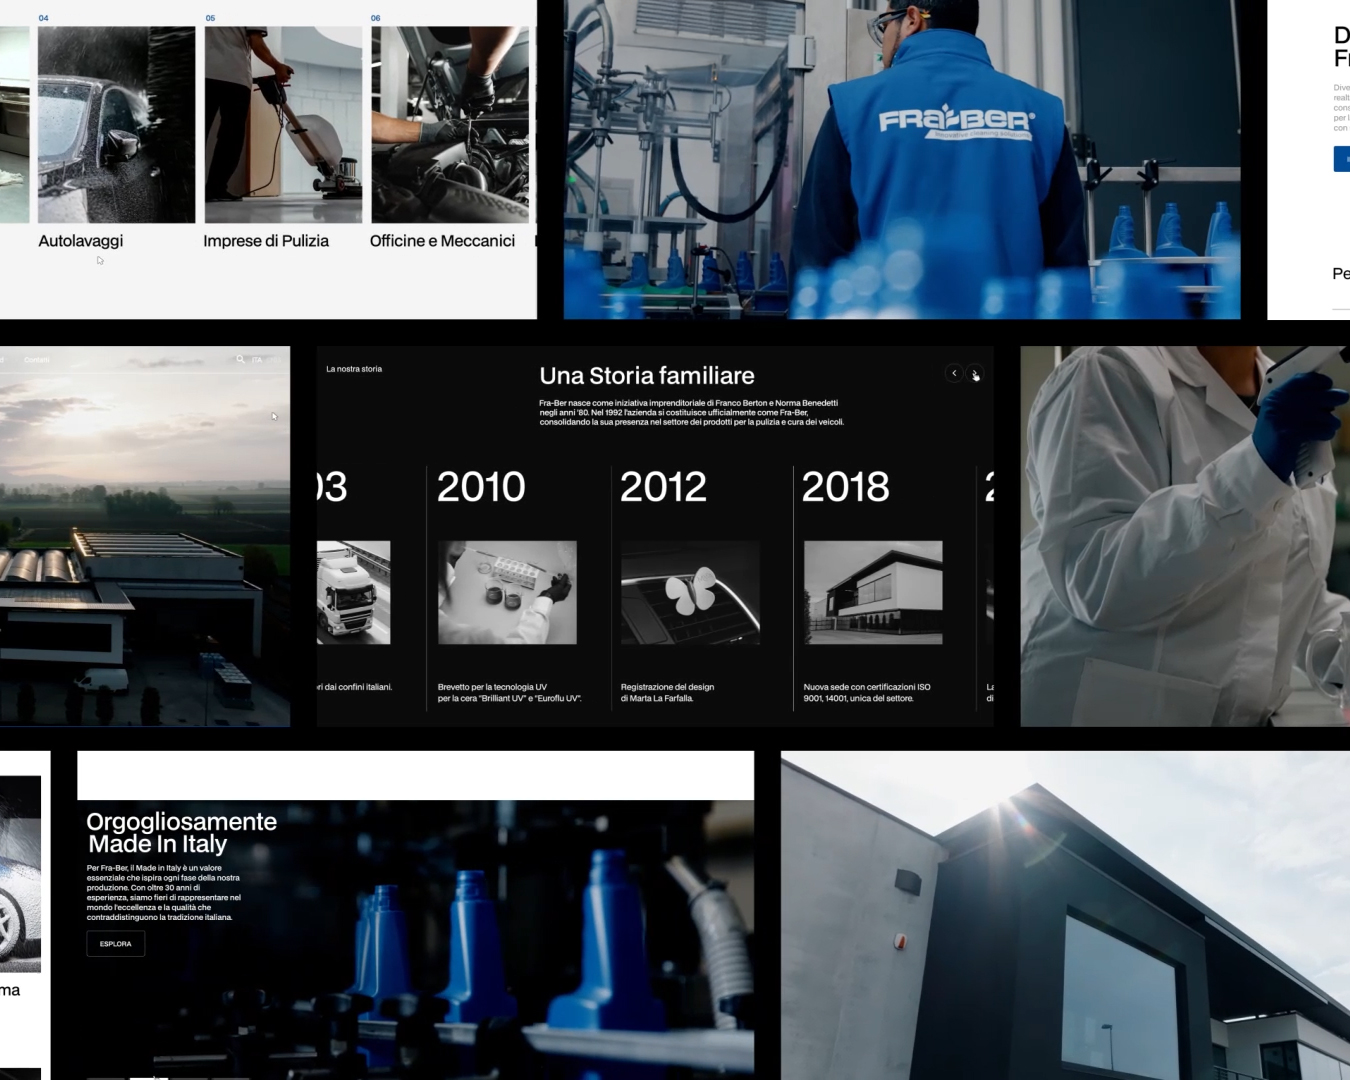Select the ITA language option
1350x1080 pixels.
256,360
